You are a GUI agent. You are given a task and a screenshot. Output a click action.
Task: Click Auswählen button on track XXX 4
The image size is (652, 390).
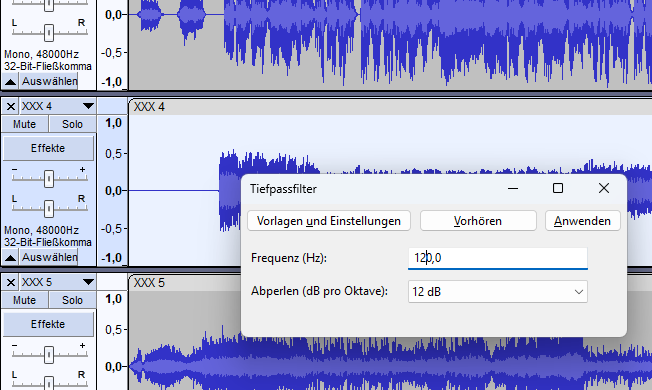click(49, 257)
